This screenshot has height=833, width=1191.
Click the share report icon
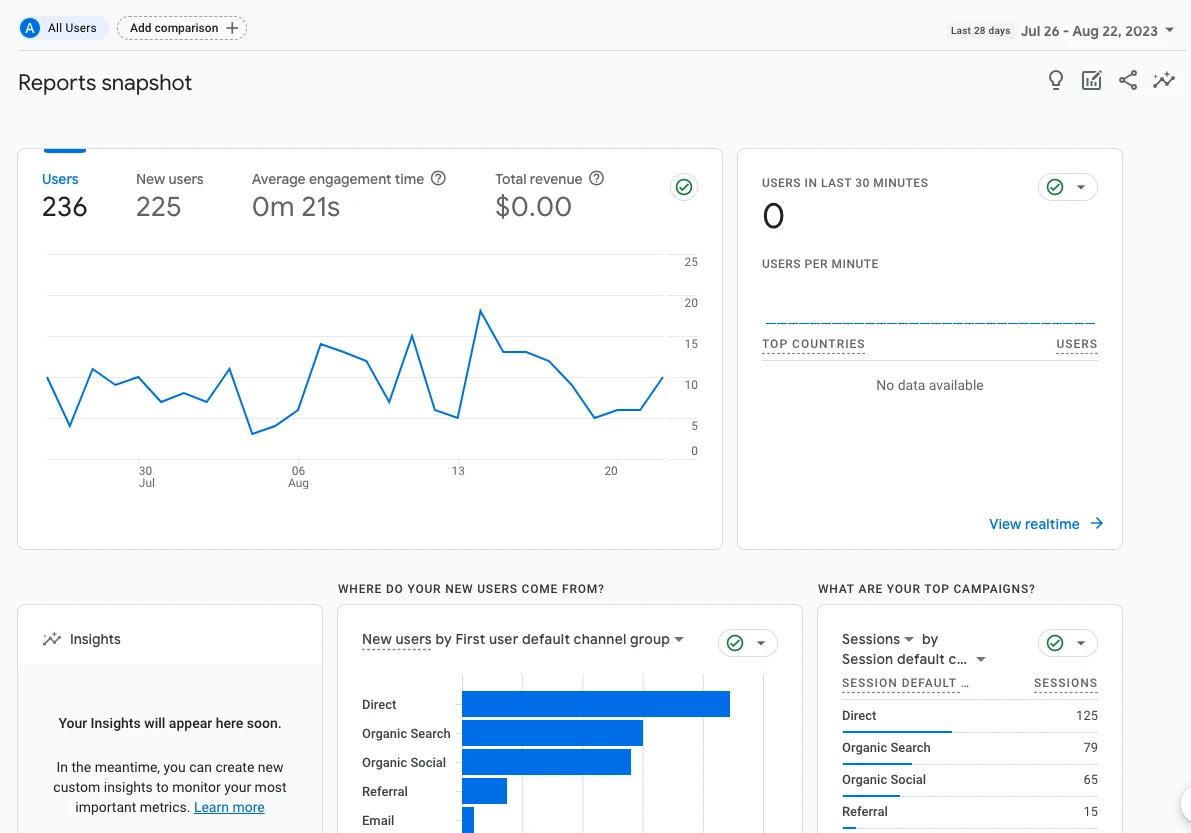[1128, 81]
